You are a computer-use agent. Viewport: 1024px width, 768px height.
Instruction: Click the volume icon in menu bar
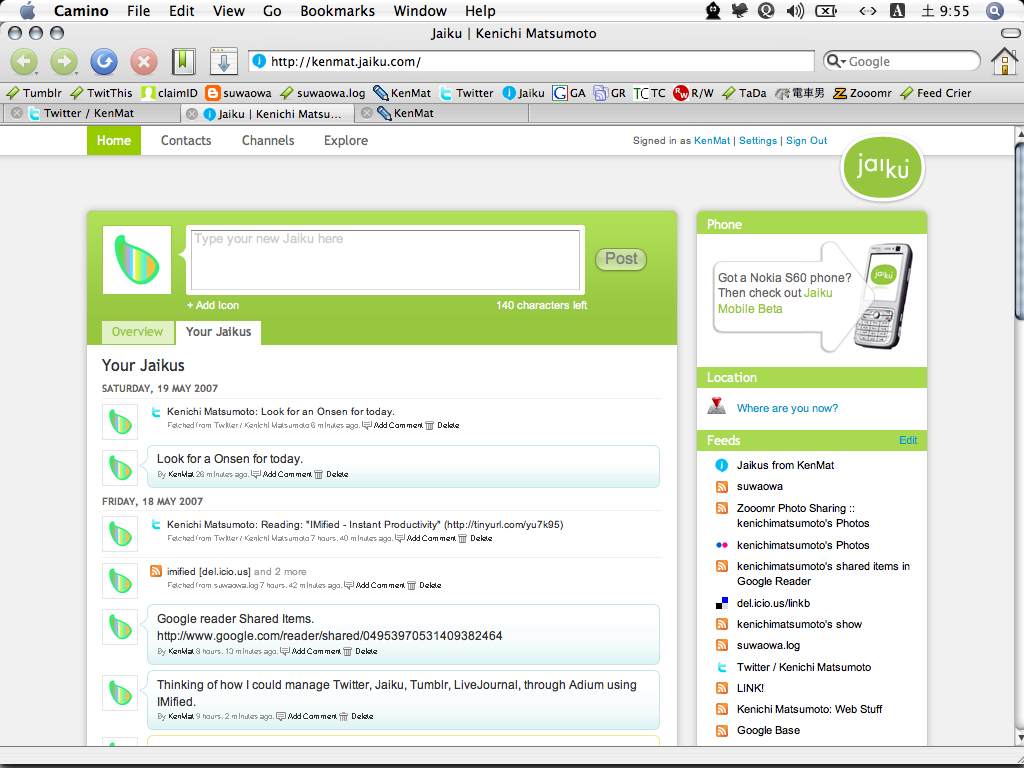795,10
